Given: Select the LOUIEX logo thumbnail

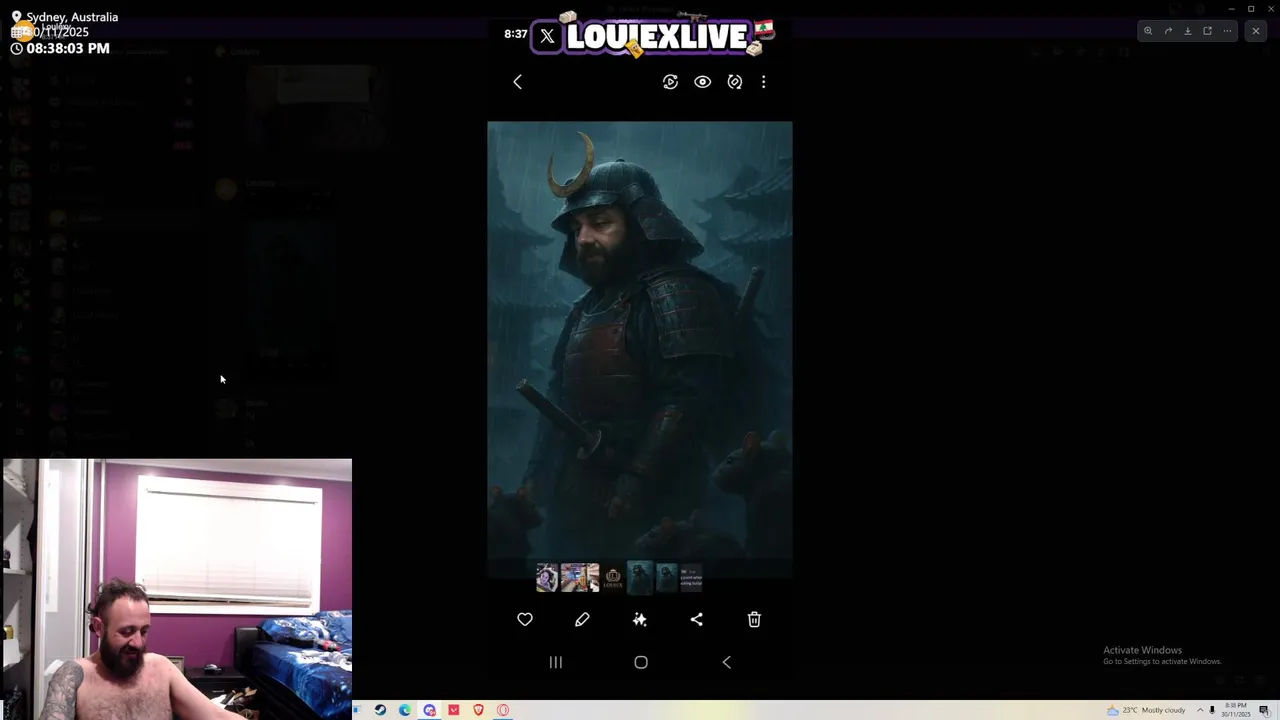Looking at the screenshot, I should click(613, 578).
